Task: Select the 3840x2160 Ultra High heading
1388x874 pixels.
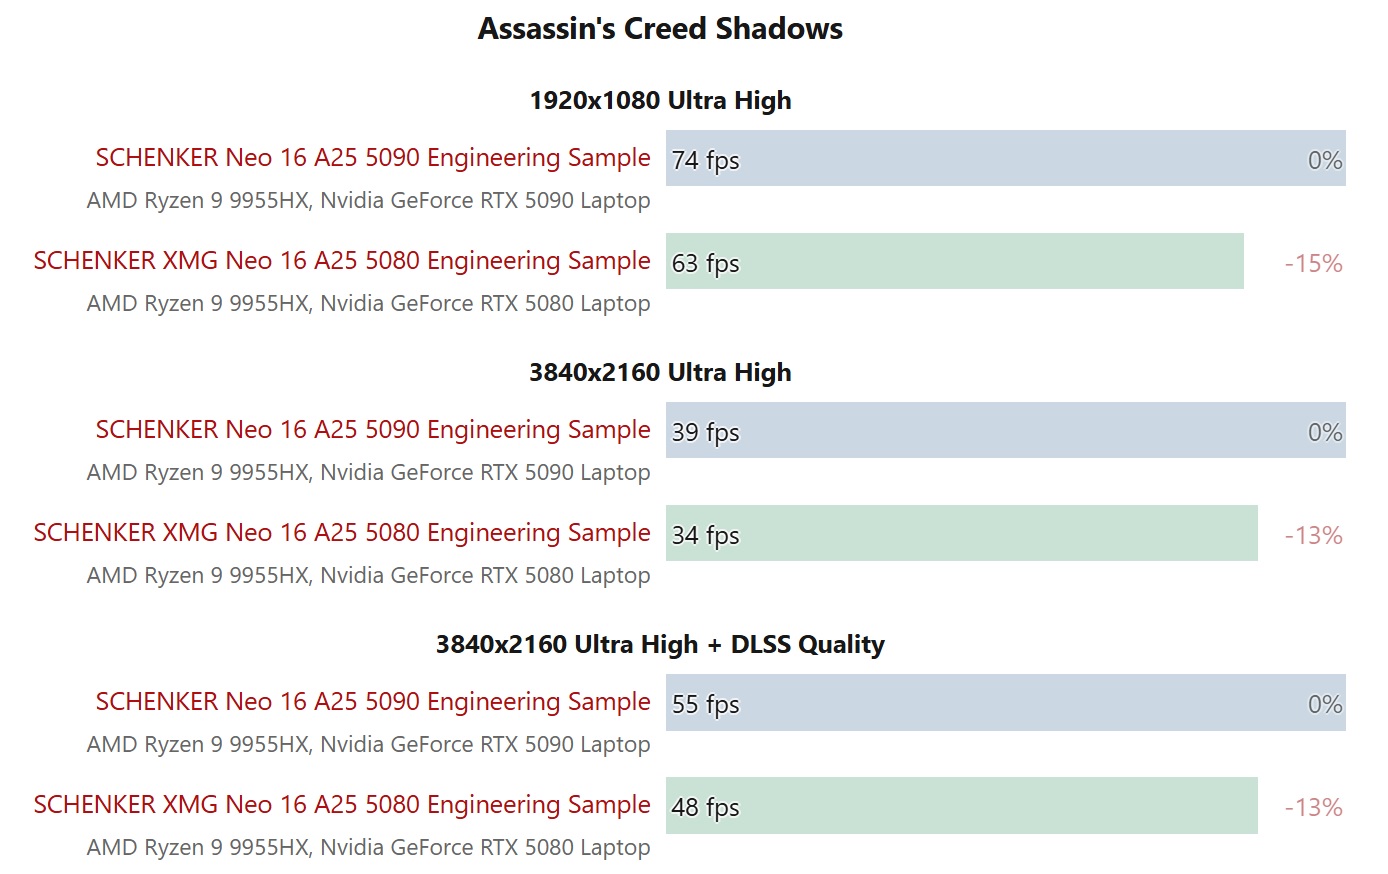Action: pos(660,373)
